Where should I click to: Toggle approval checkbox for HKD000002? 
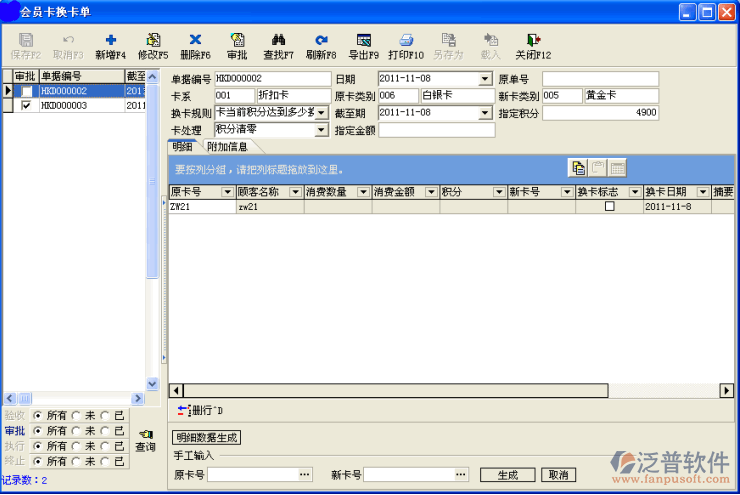(26, 91)
